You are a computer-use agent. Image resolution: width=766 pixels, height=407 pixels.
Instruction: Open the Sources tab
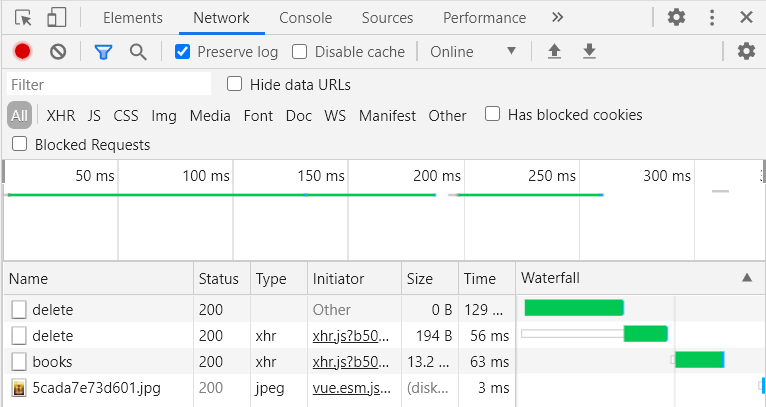pyautogui.click(x=387, y=17)
